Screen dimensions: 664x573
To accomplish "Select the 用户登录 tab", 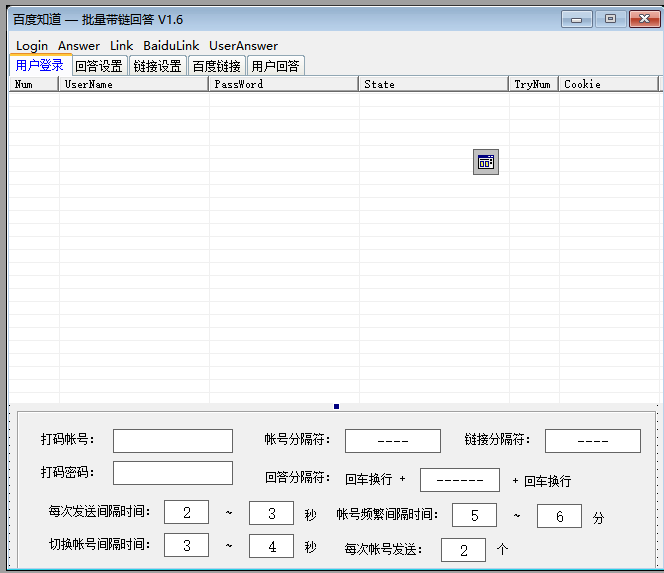I will tap(40, 65).
